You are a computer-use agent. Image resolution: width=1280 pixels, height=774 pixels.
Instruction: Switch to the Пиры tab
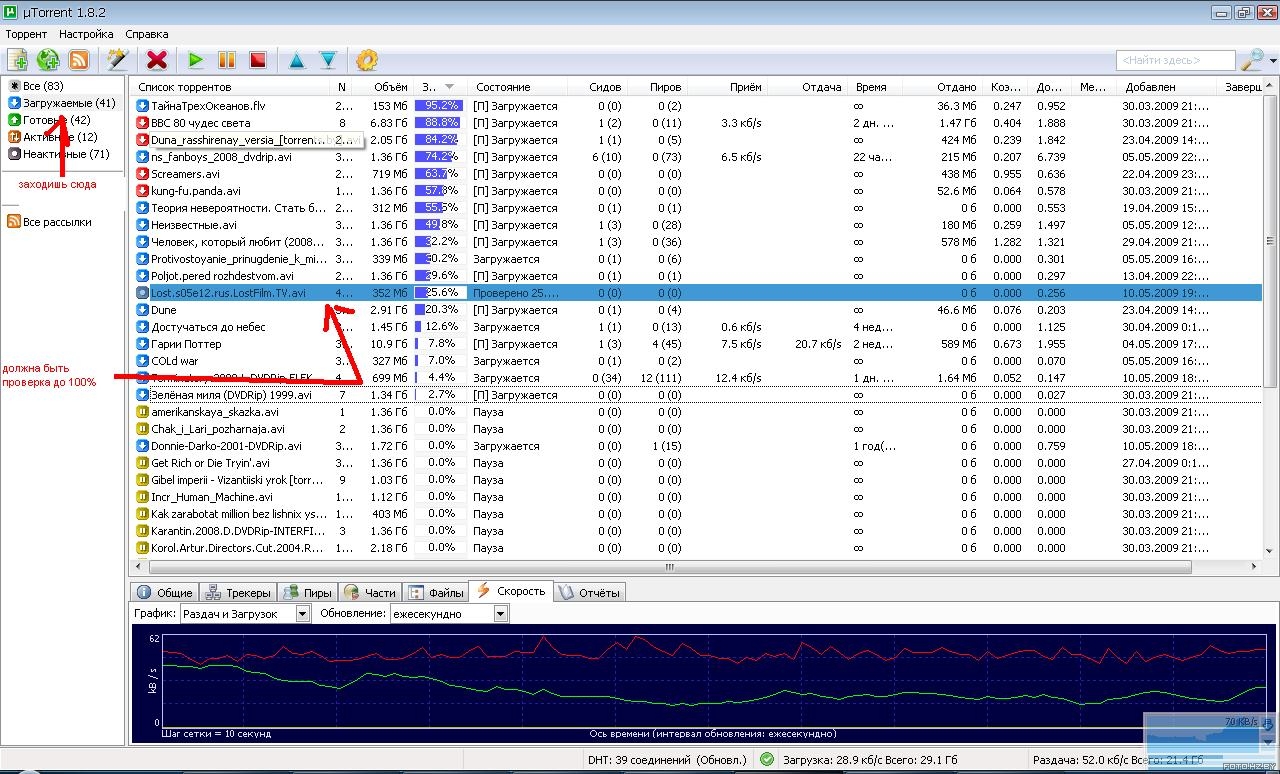(308, 592)
